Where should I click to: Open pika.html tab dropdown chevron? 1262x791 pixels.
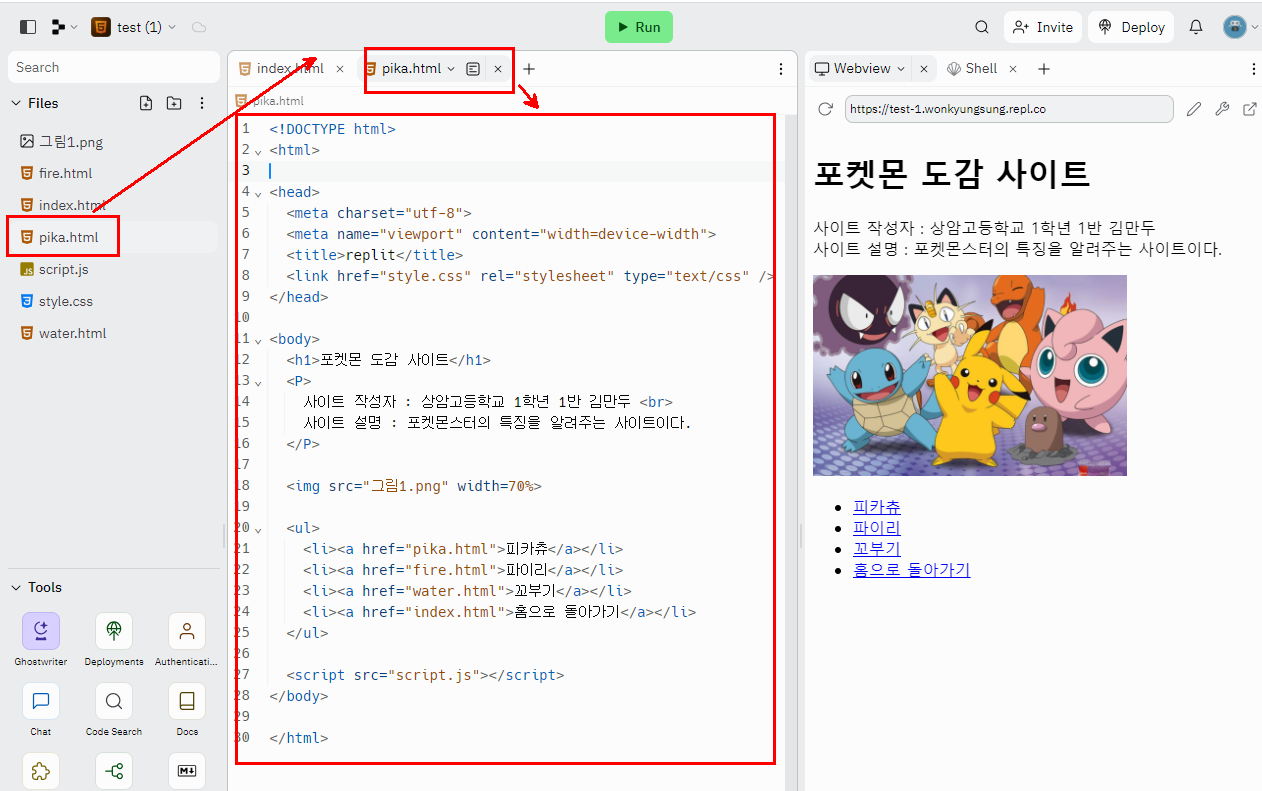click(451, 69)
